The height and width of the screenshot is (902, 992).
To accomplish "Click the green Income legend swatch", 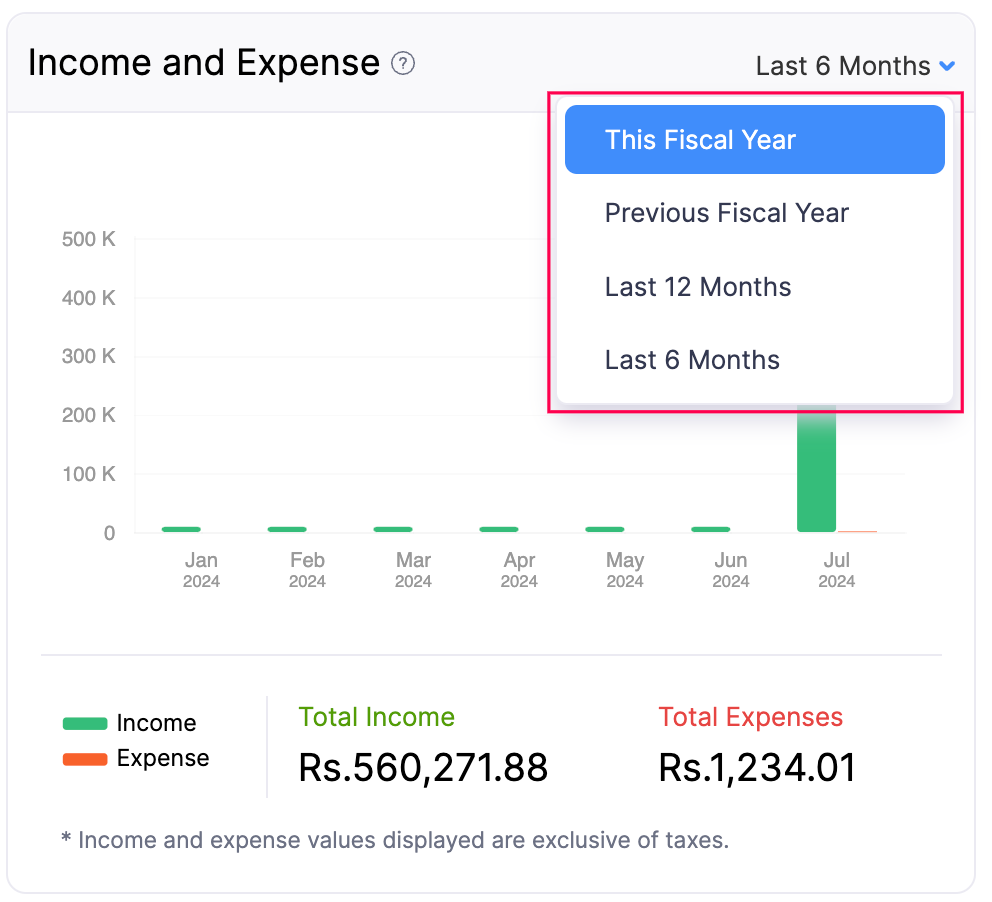I will click(84, 723).
